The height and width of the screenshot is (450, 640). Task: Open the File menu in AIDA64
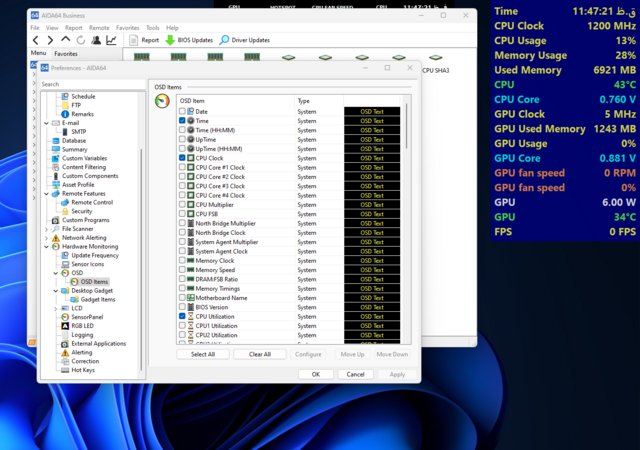click(35, 28)
